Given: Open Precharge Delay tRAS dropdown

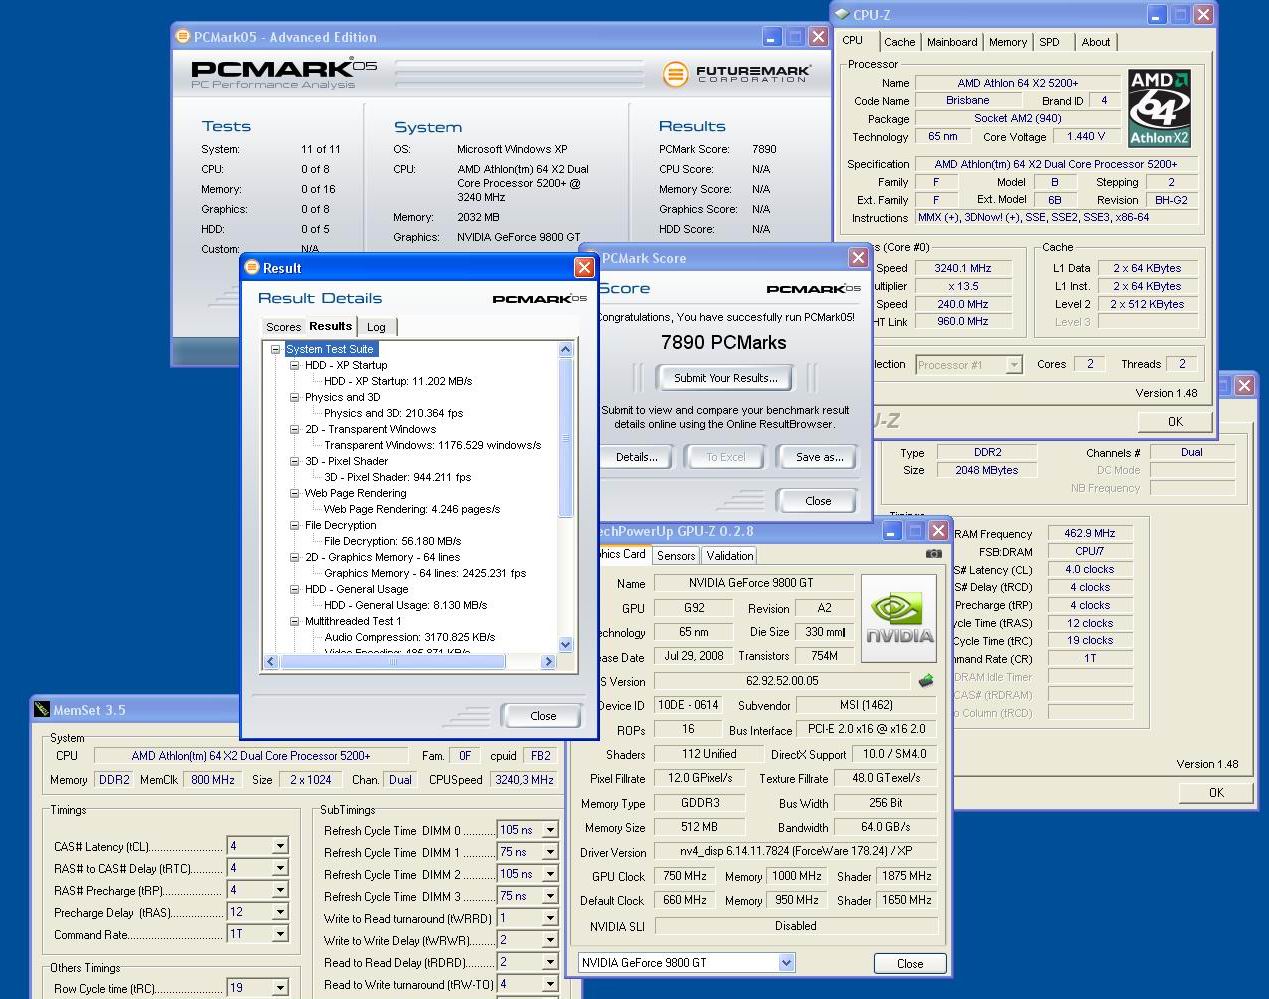Looking at the screenshot, I should (280, 912).
